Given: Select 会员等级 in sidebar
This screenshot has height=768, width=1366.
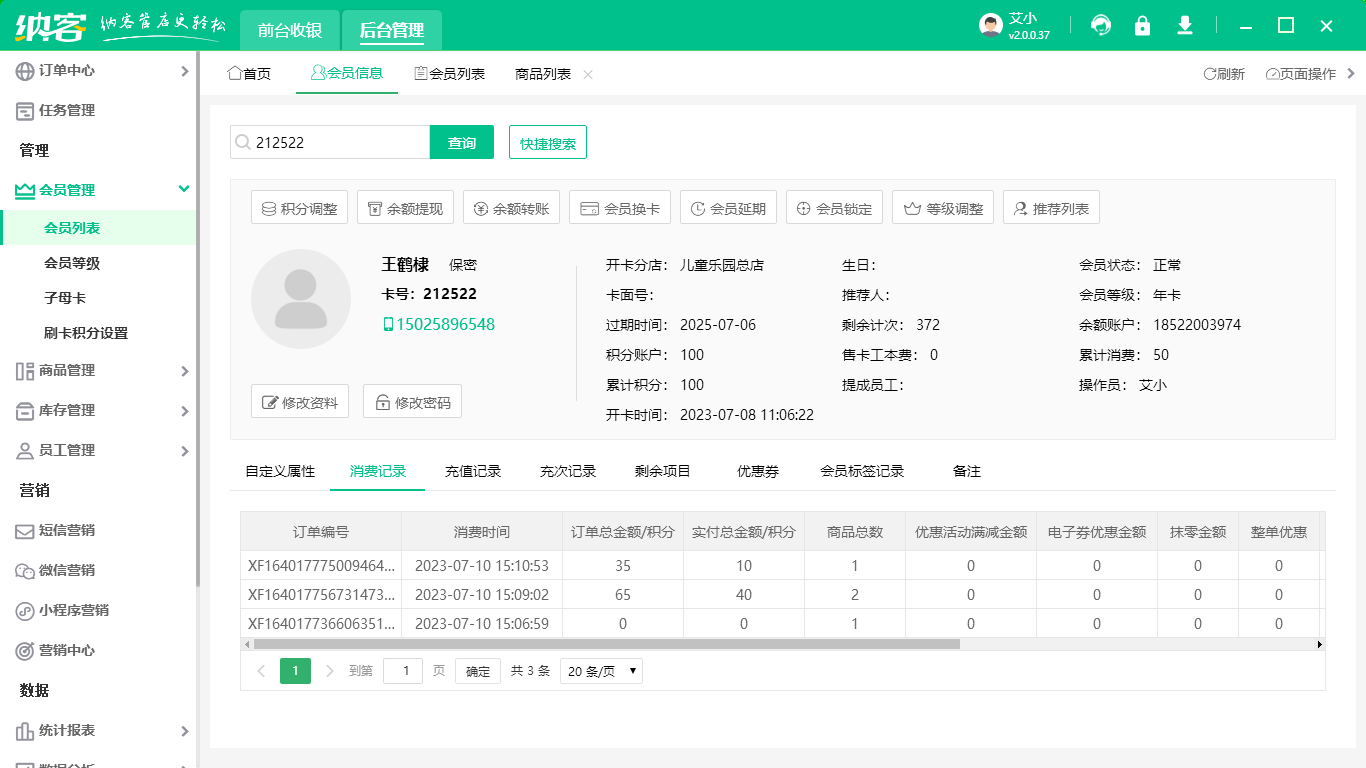Looking at the screenshot, I should click(72, 263).
